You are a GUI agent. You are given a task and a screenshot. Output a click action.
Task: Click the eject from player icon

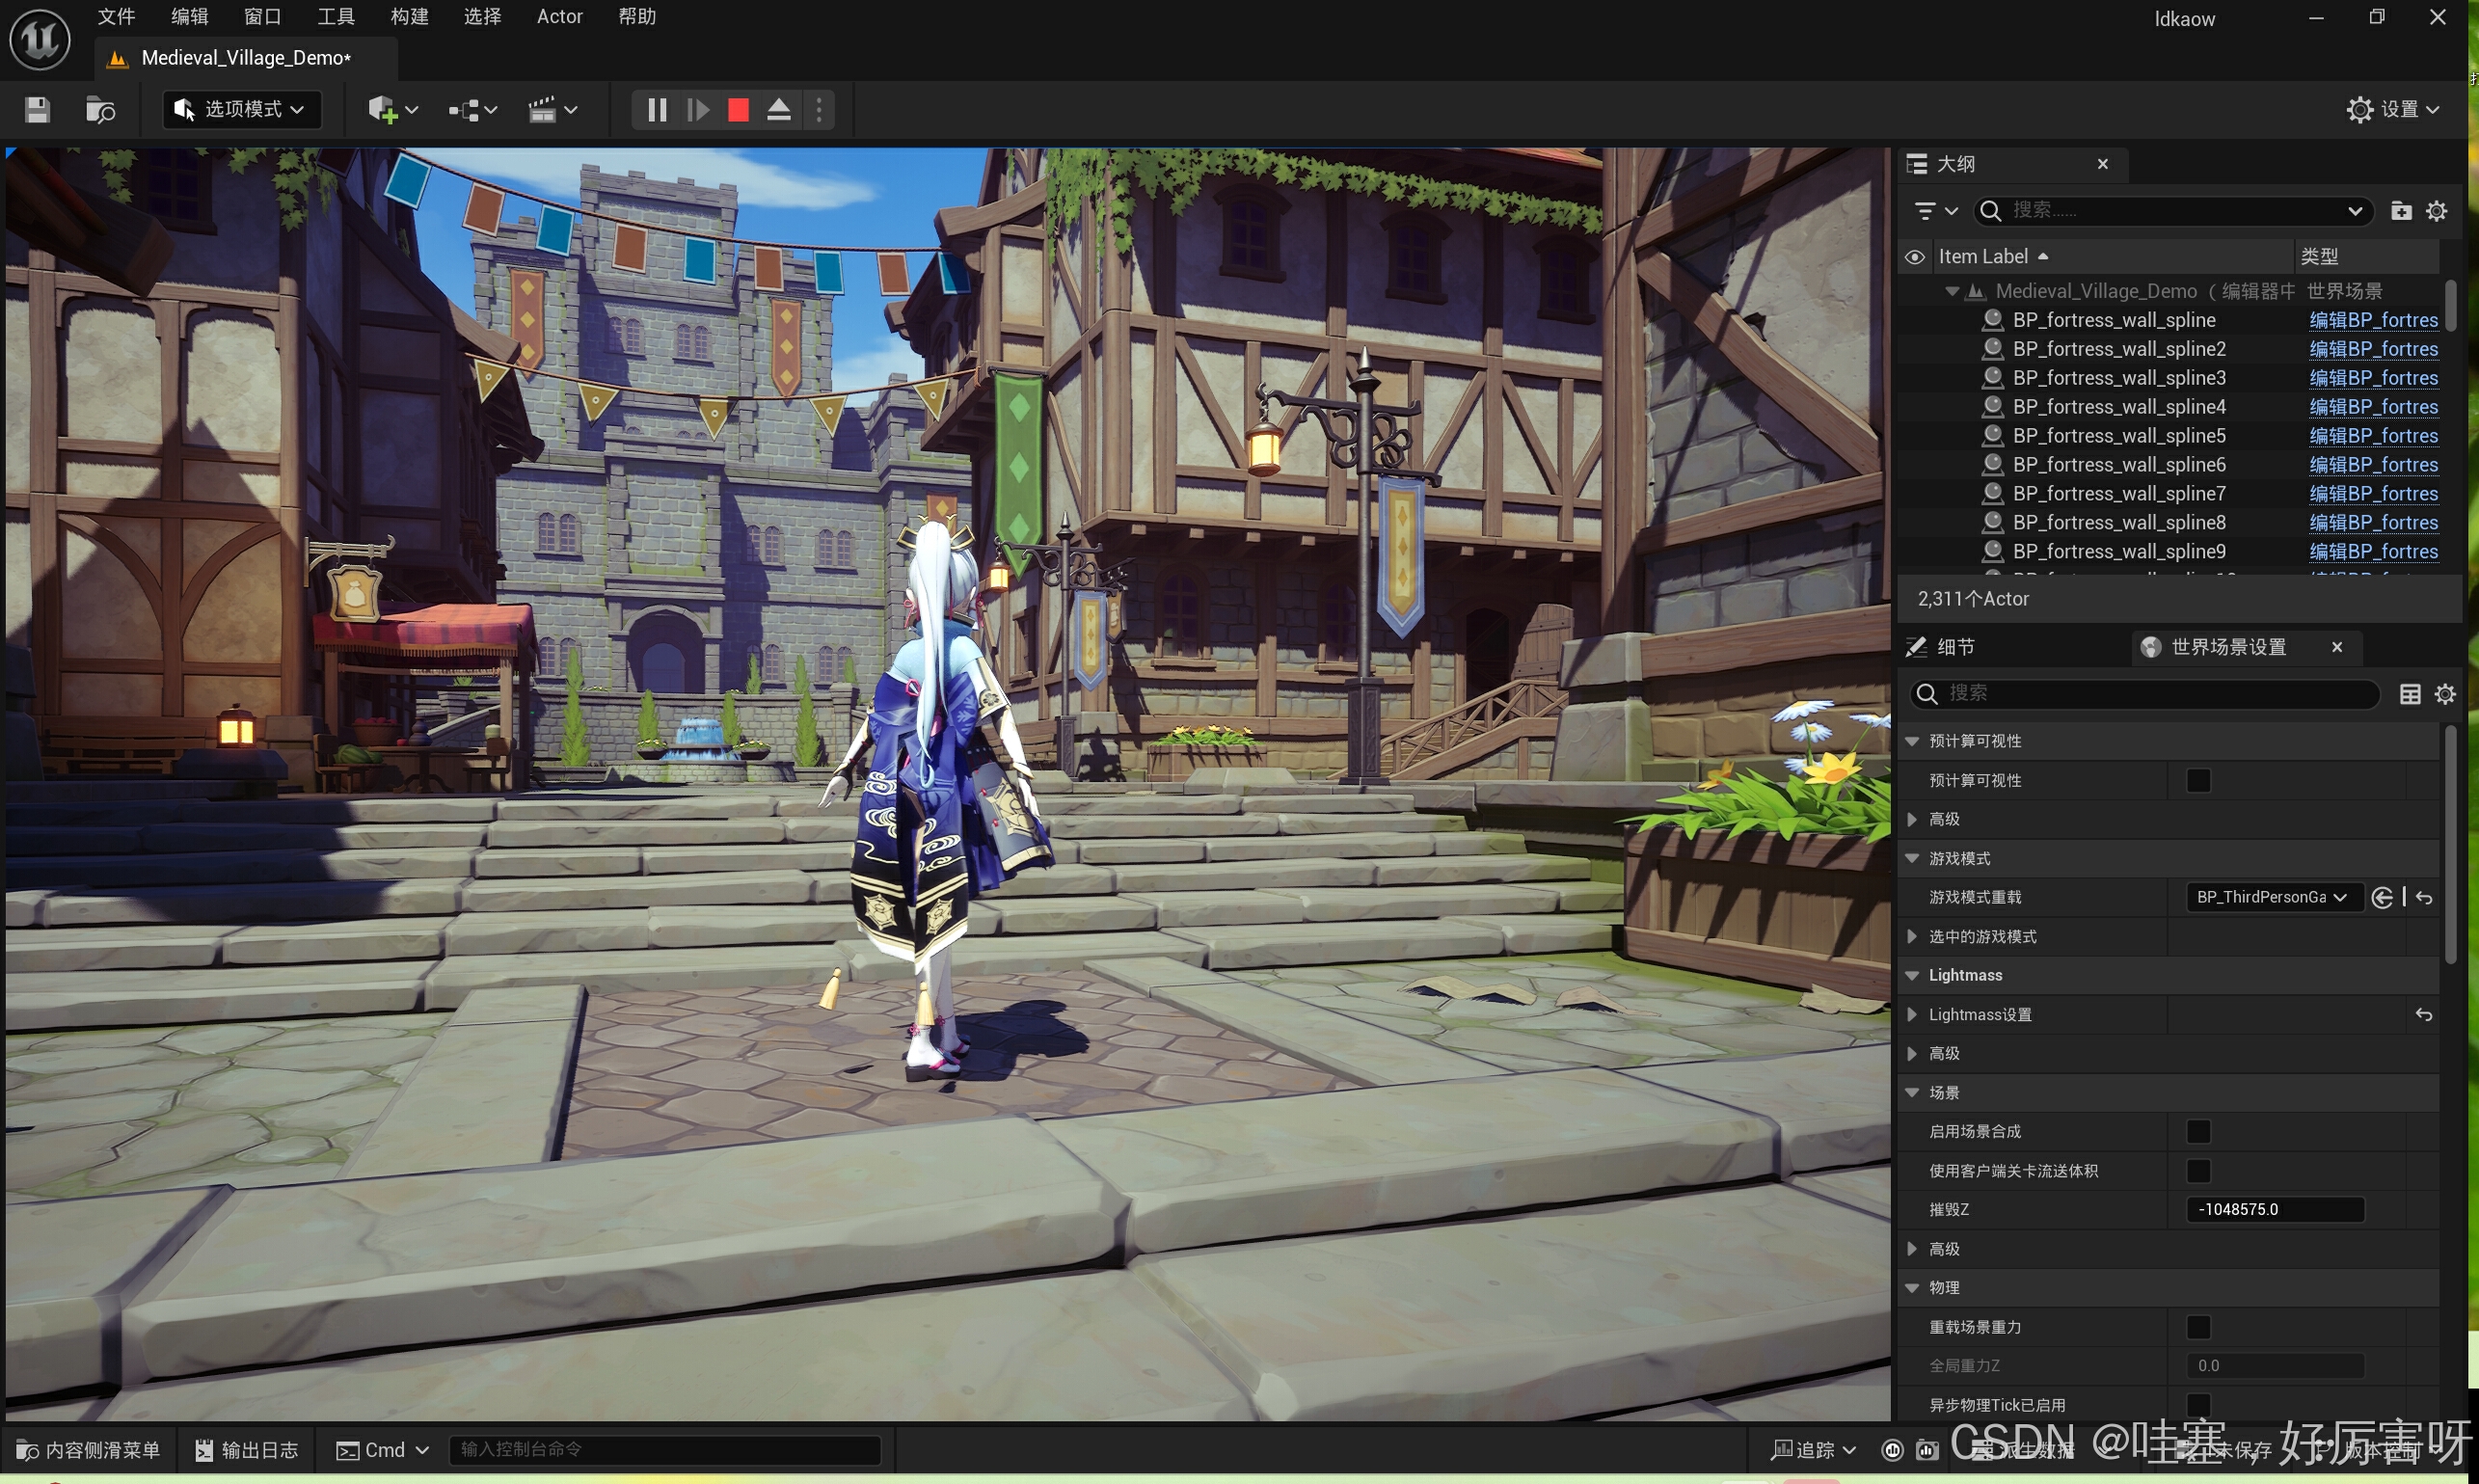[x=779, y=110]
